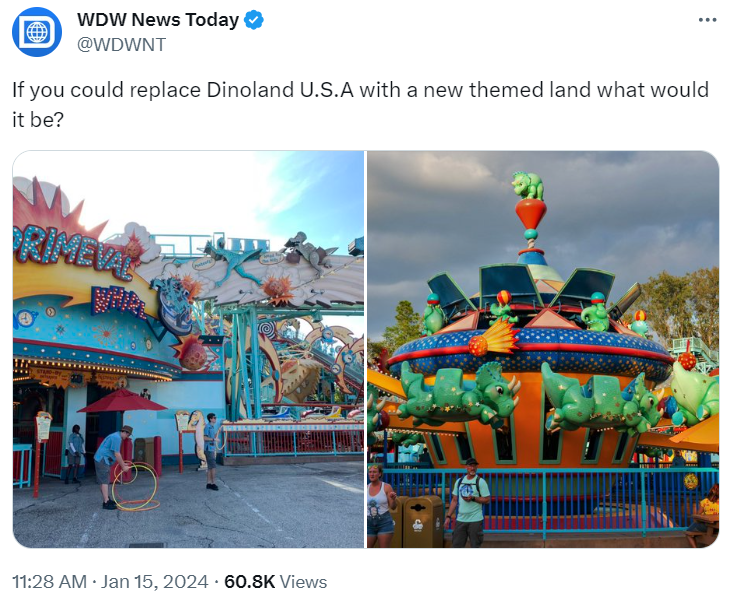
Task: Open the 60.8K Views count
Action: point(276,581)
